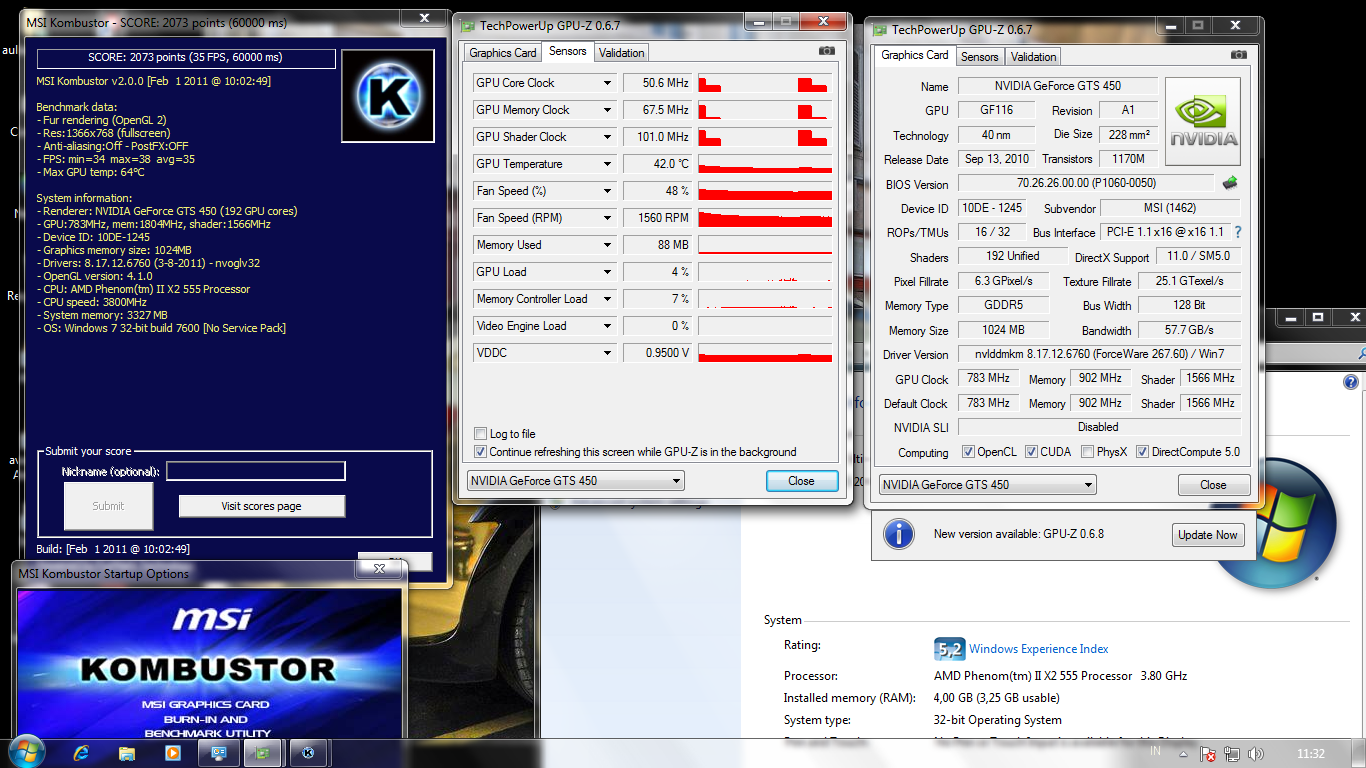Open Windows Media Player from taskbar
The image size is (1366, 768).
172,753
